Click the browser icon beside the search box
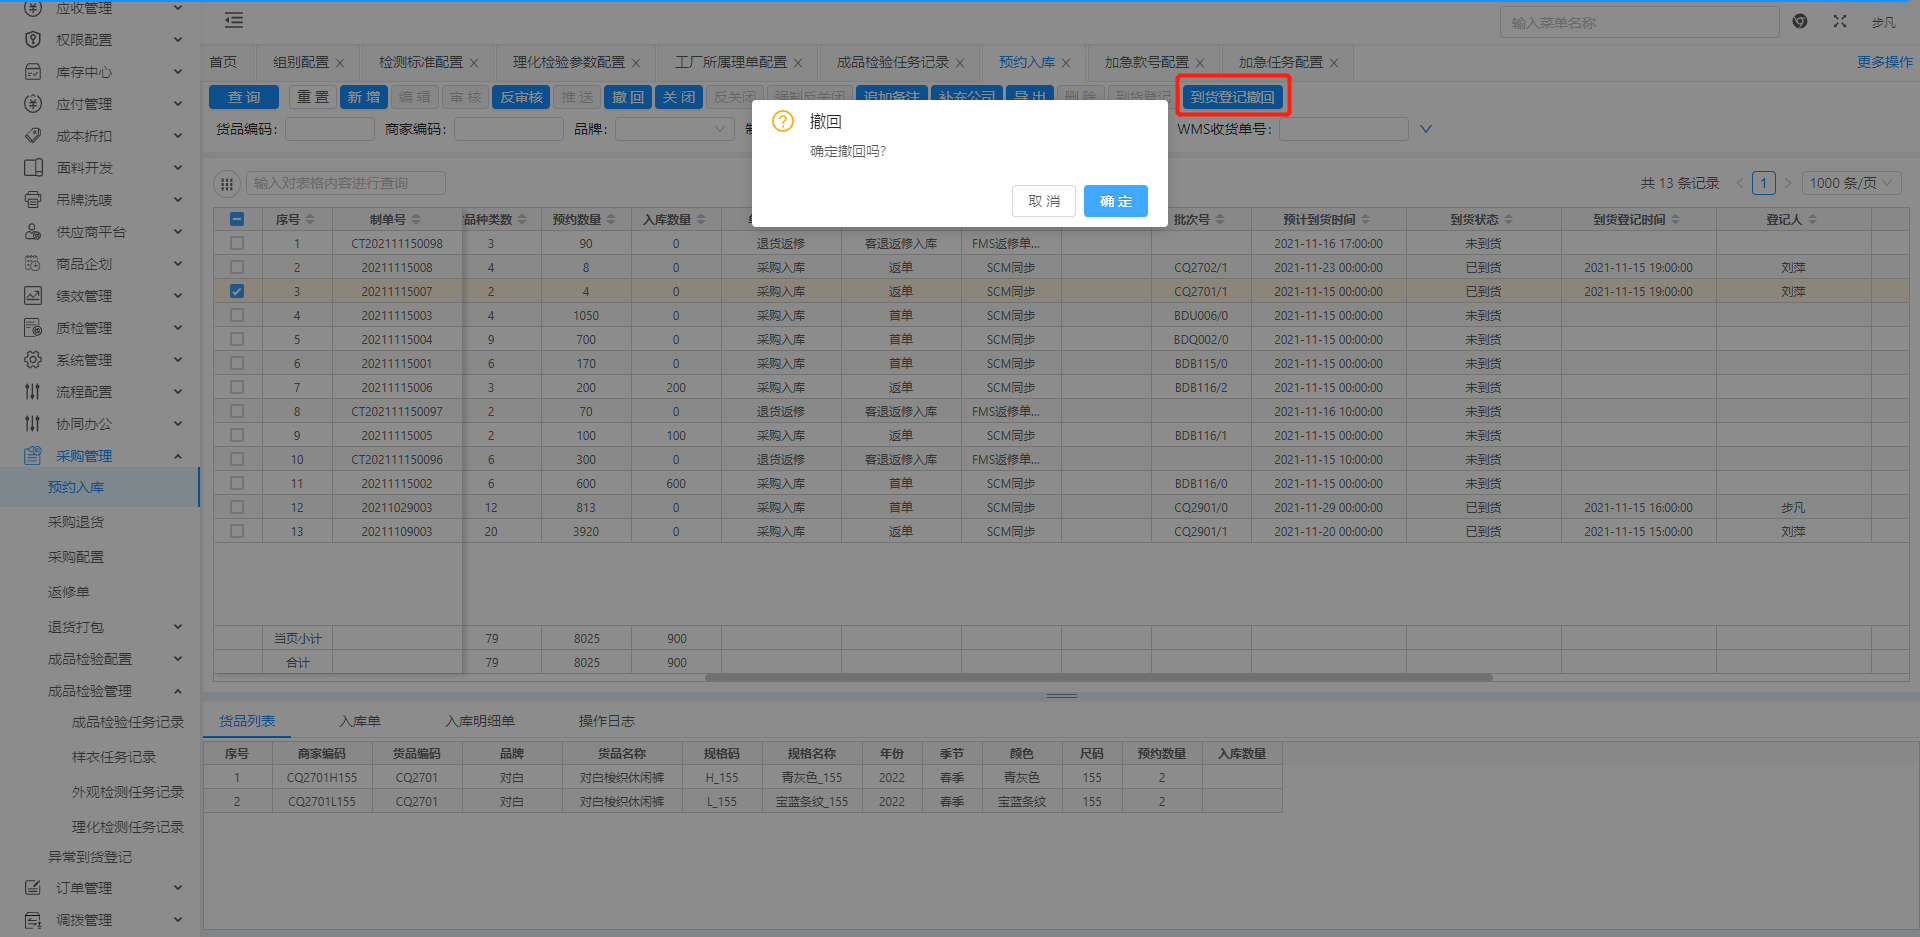 click(1800, 21)
